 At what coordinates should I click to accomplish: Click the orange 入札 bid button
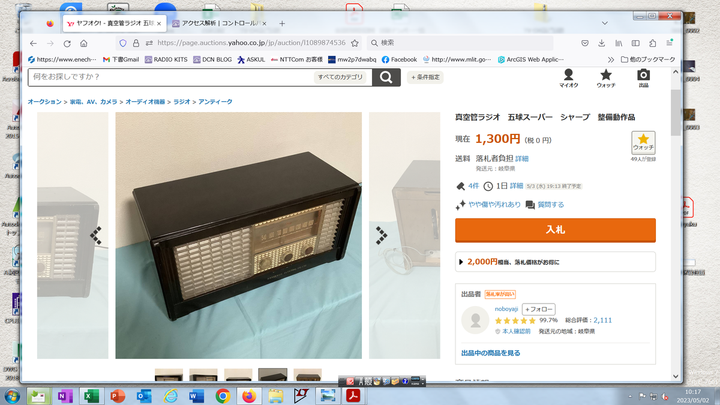(x=555, y=230)
